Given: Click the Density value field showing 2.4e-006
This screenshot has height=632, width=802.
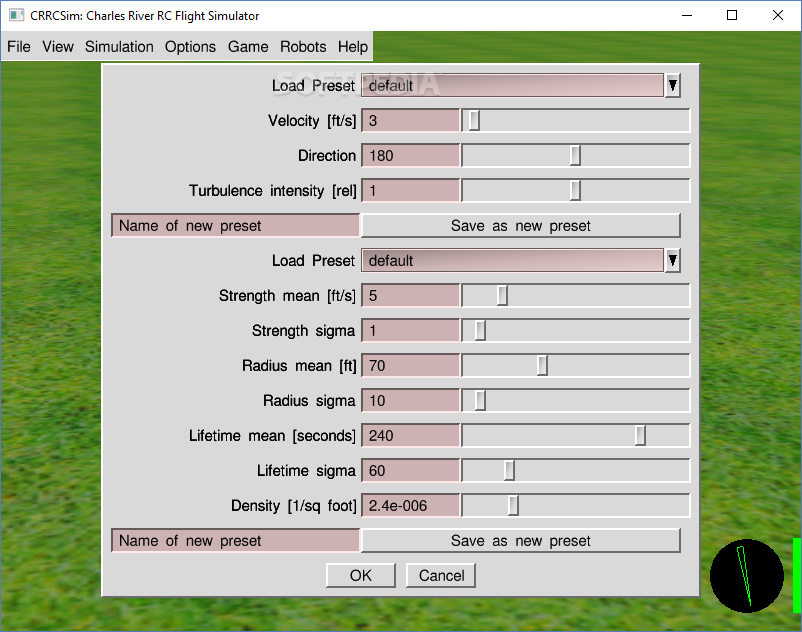Looking at the screenshot, I should point(411,506).
